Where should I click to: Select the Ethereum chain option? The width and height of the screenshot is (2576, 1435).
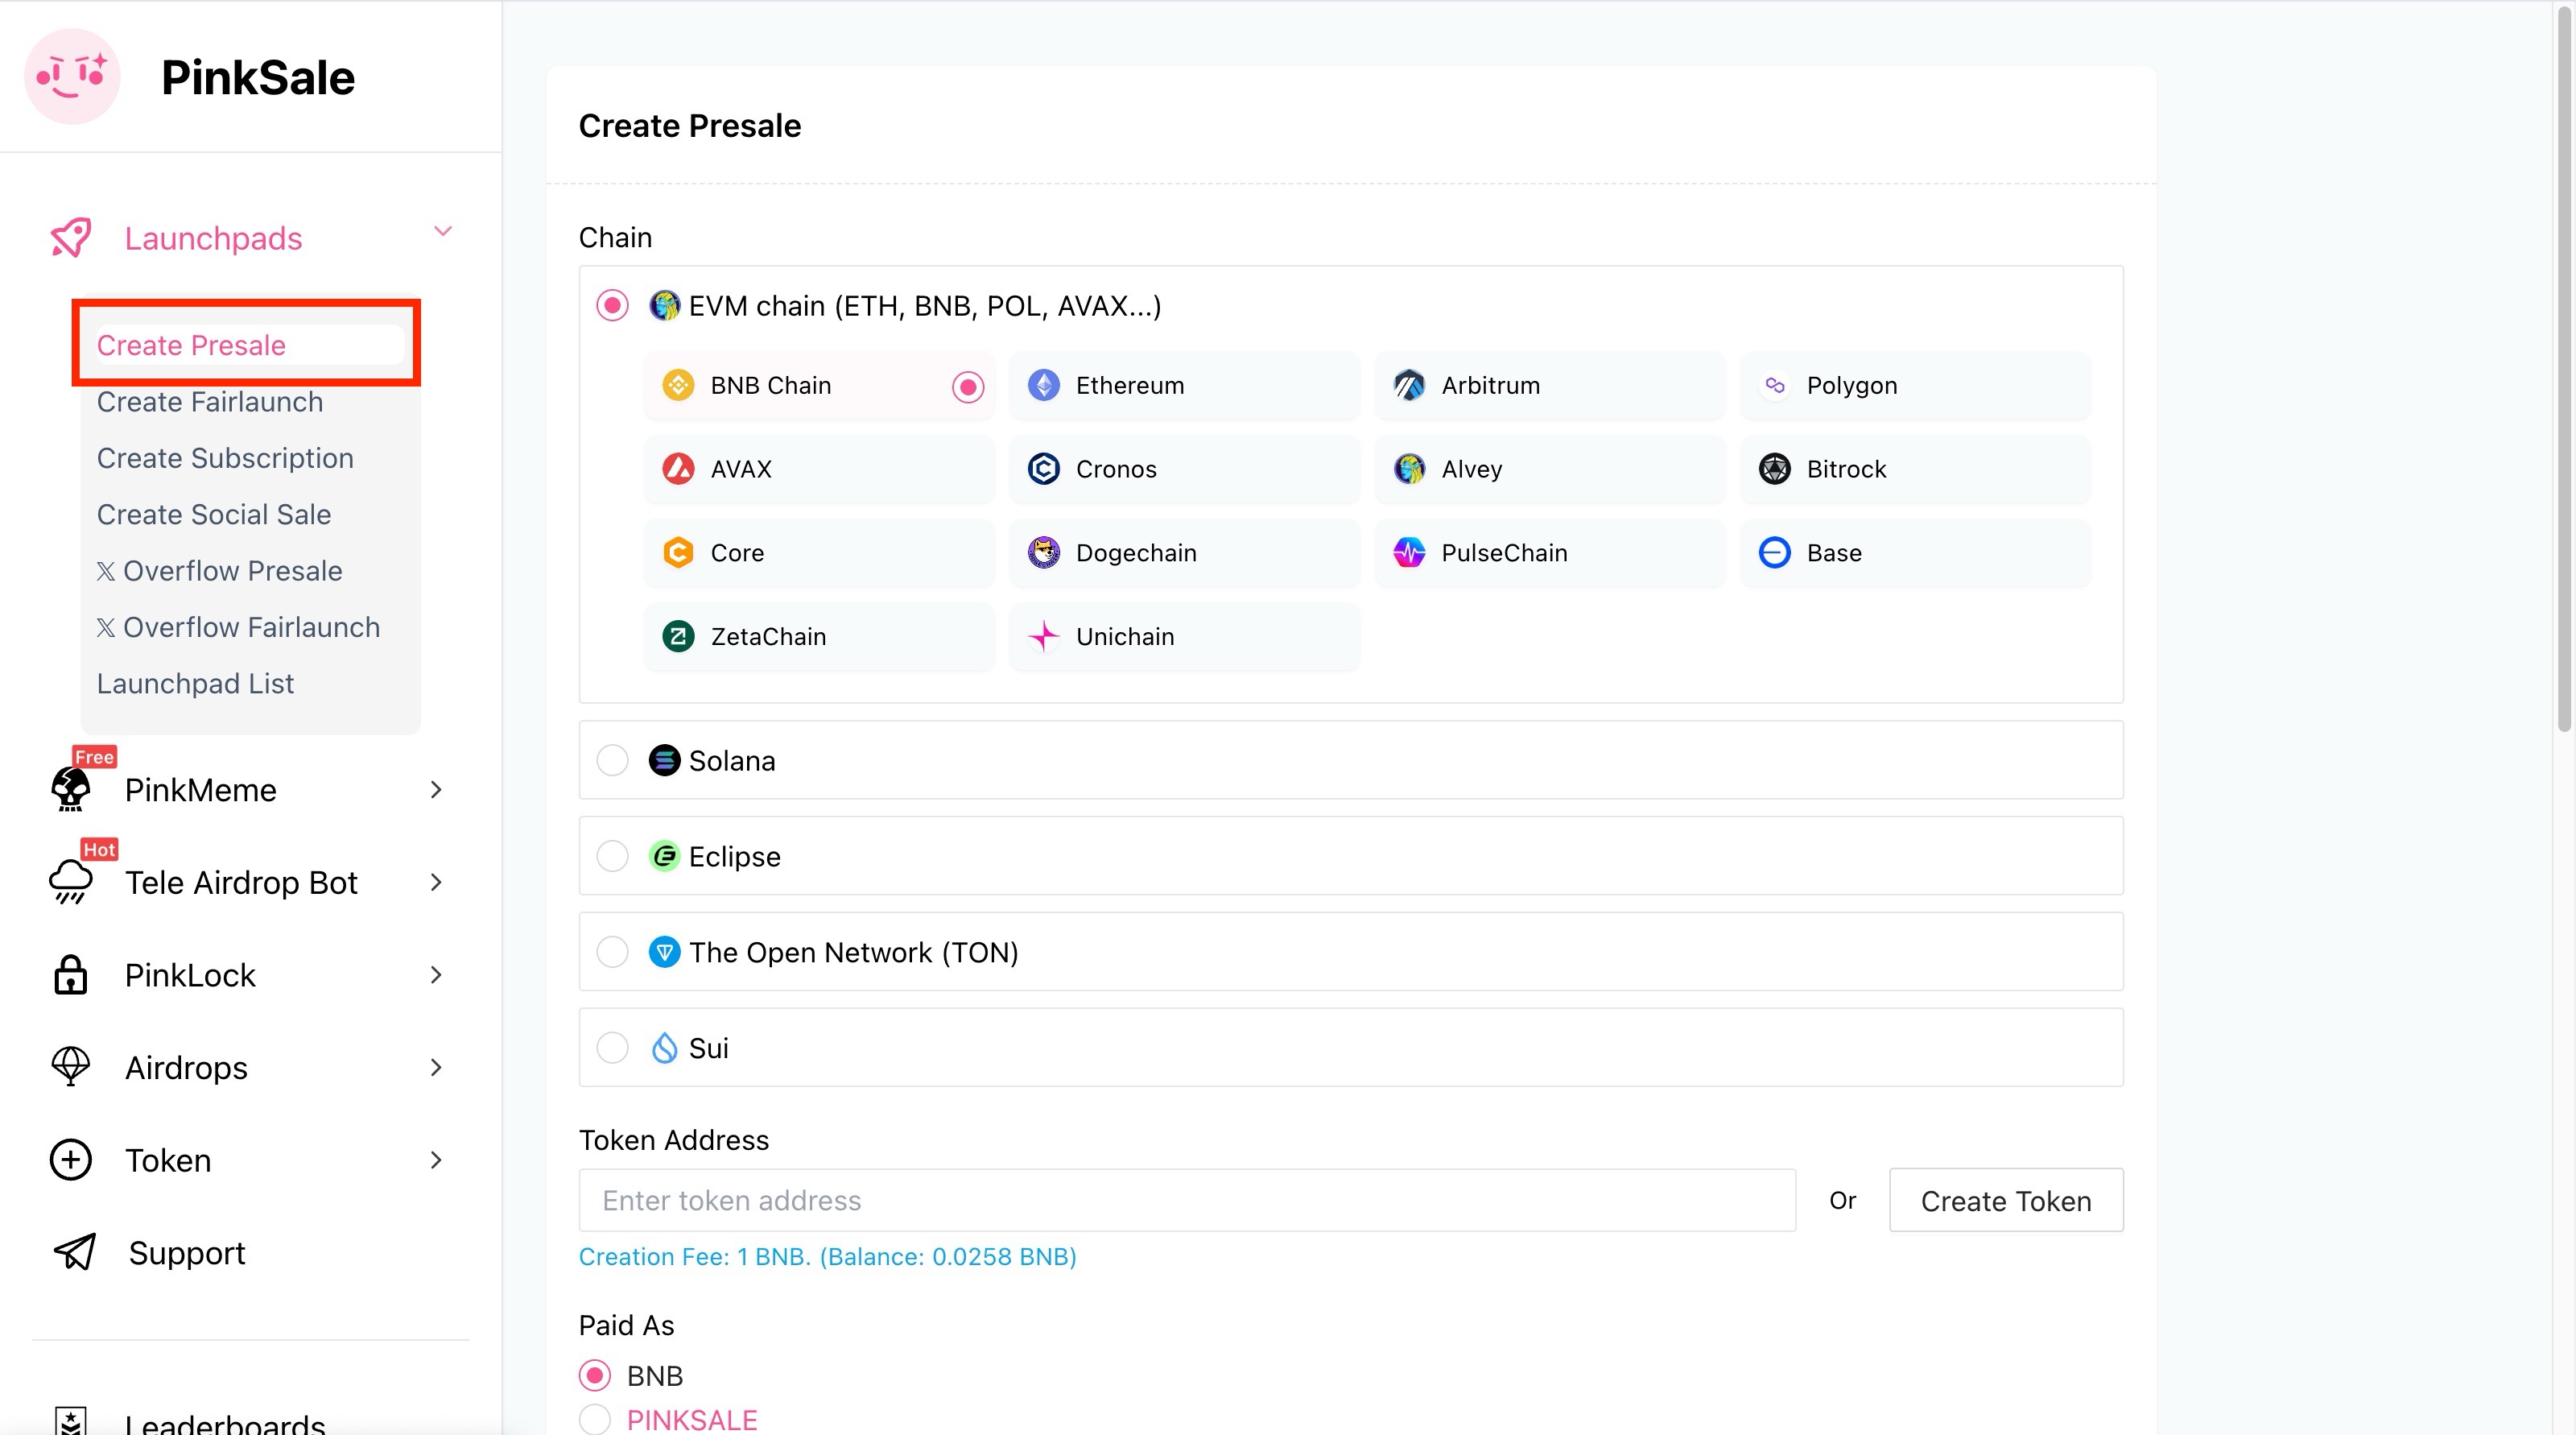coord(1185,386)
